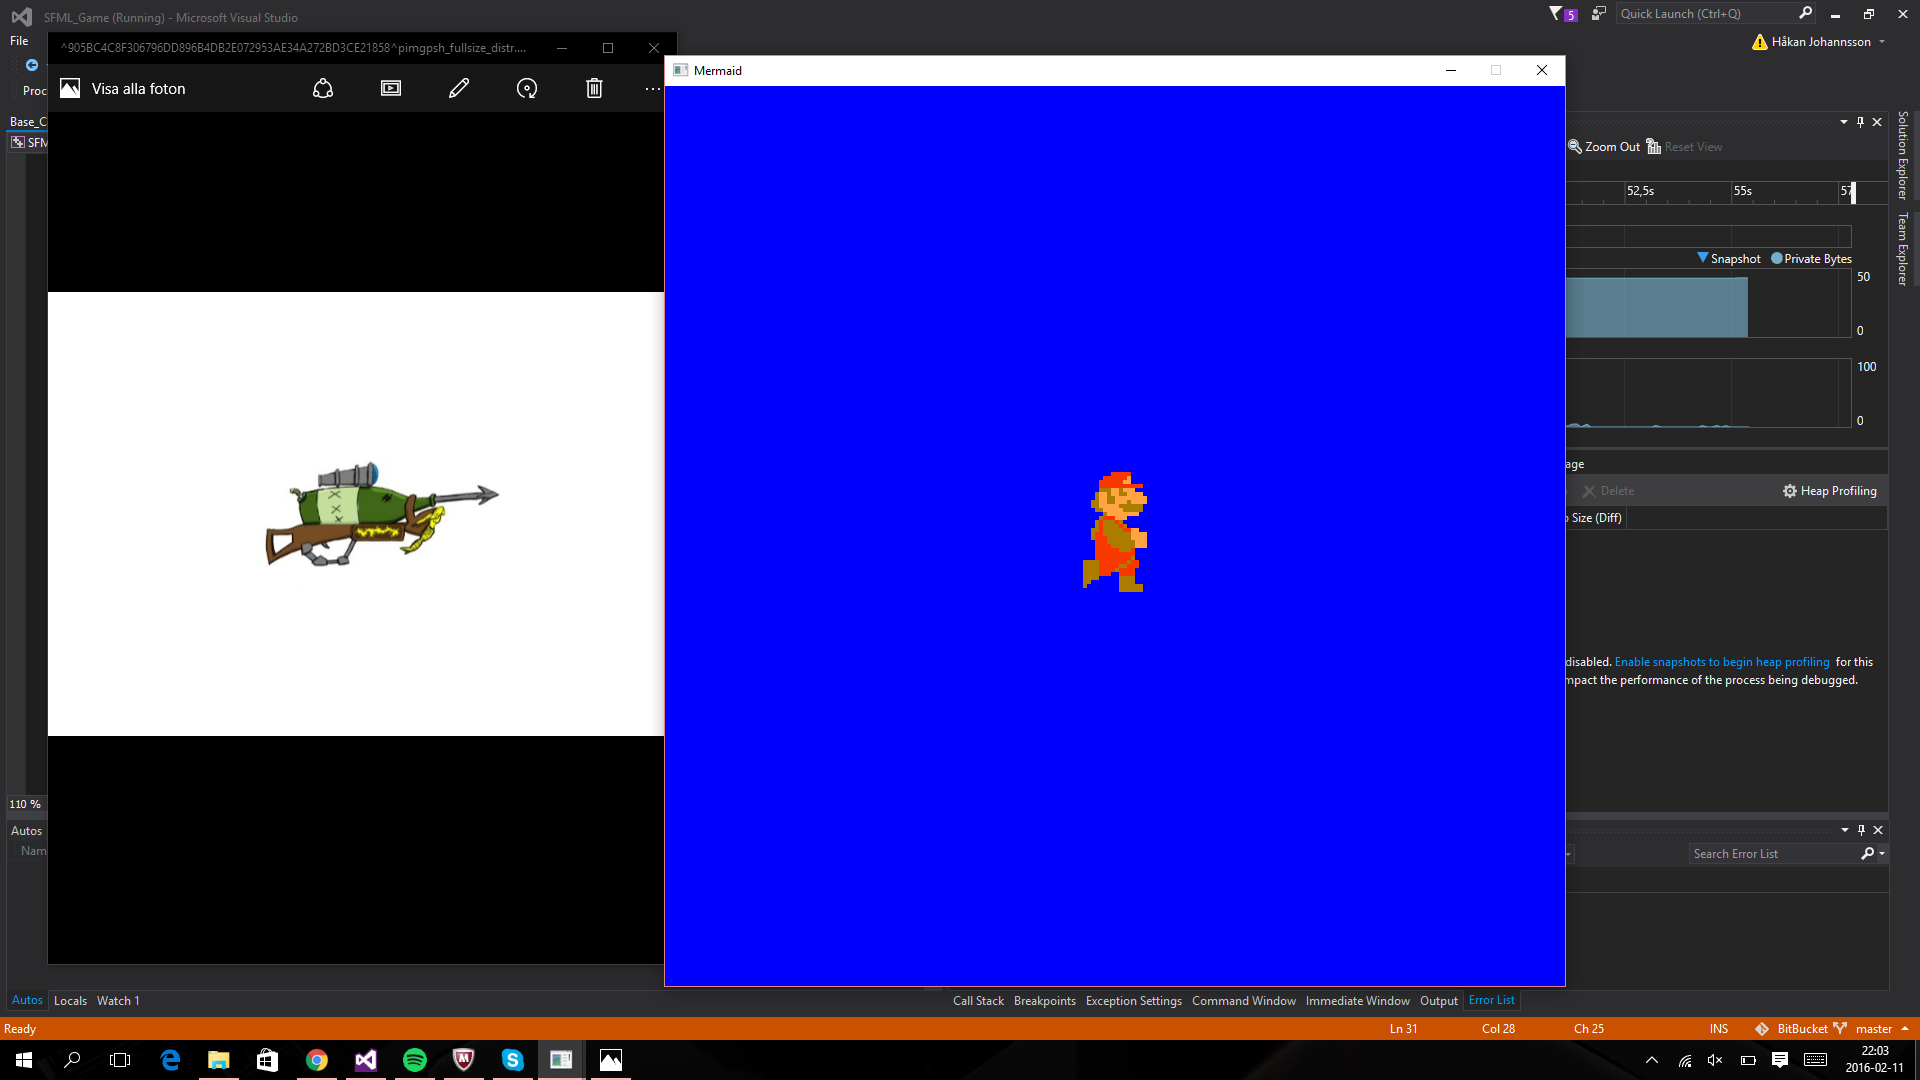Delete the photo with the trash icon
Screen dimensions: 1920x1080
coord(594,89)
